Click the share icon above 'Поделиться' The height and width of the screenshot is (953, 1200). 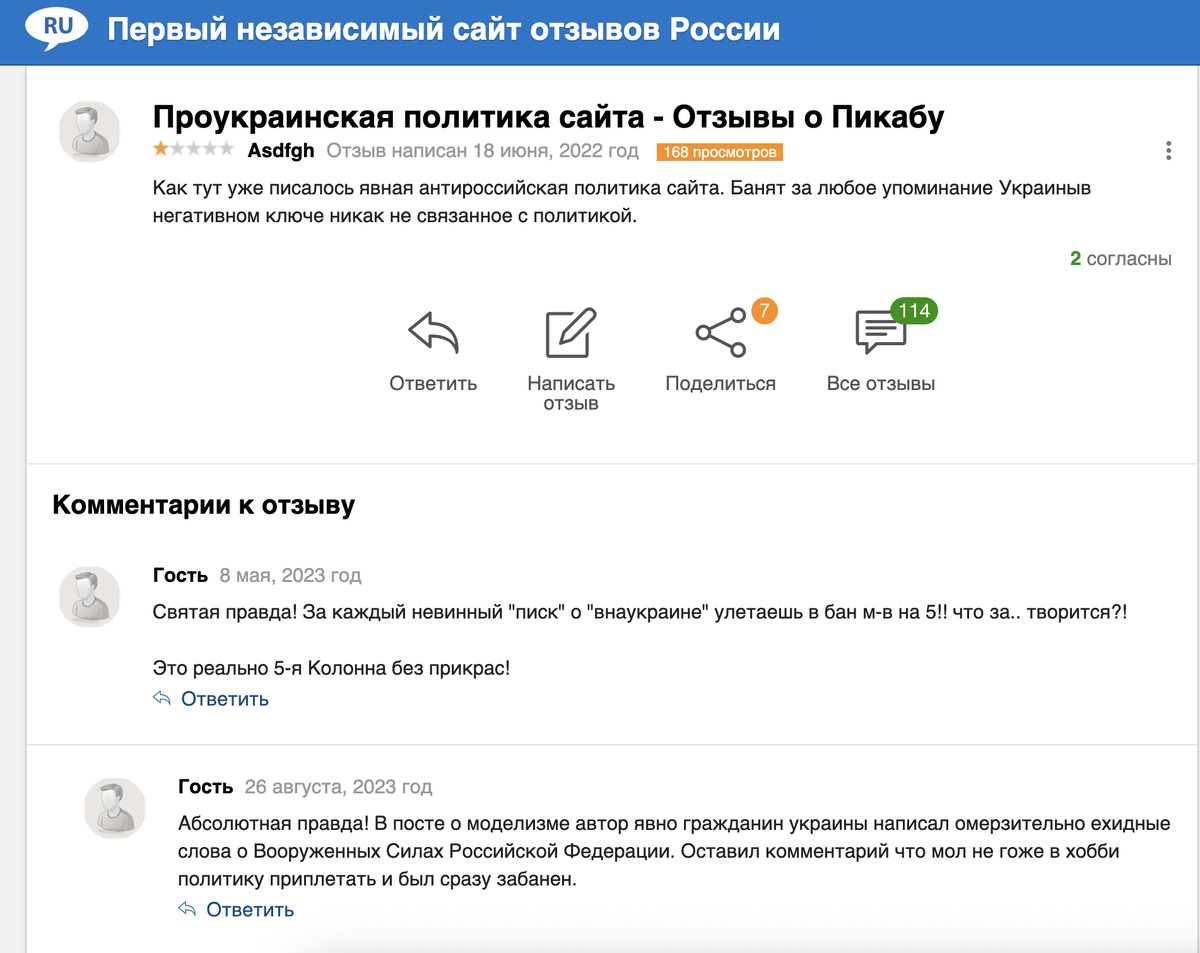tap(720, 333)
